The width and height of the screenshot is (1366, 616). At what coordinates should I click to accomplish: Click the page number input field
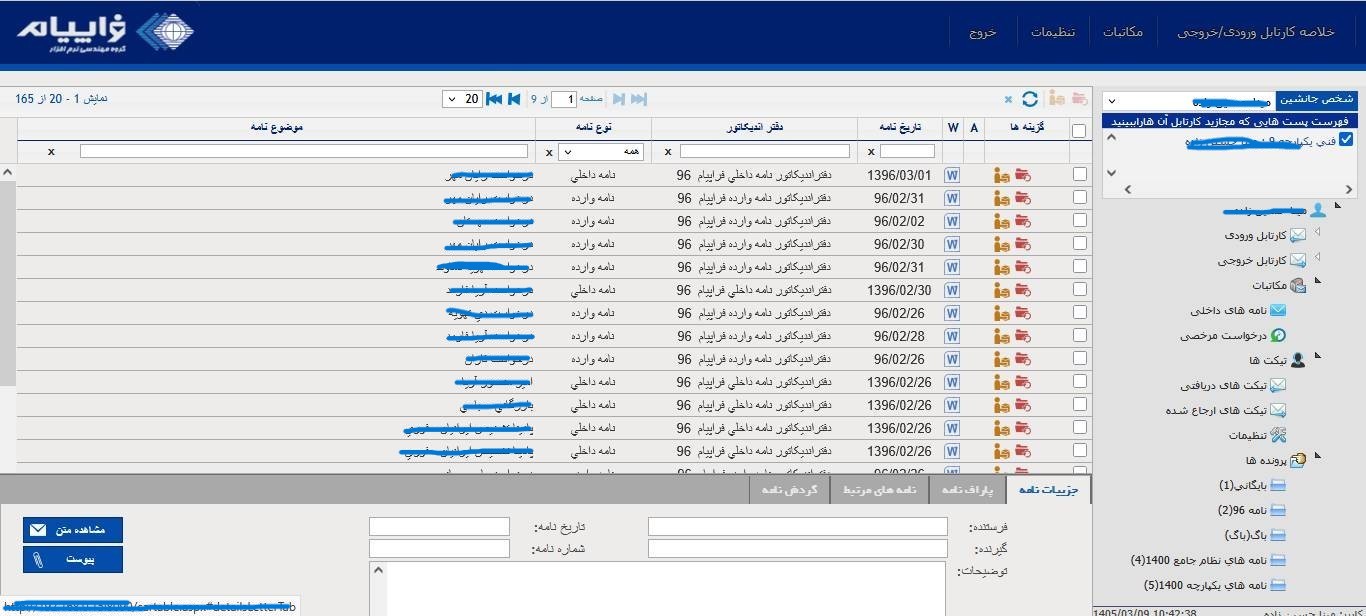(565, 99)
